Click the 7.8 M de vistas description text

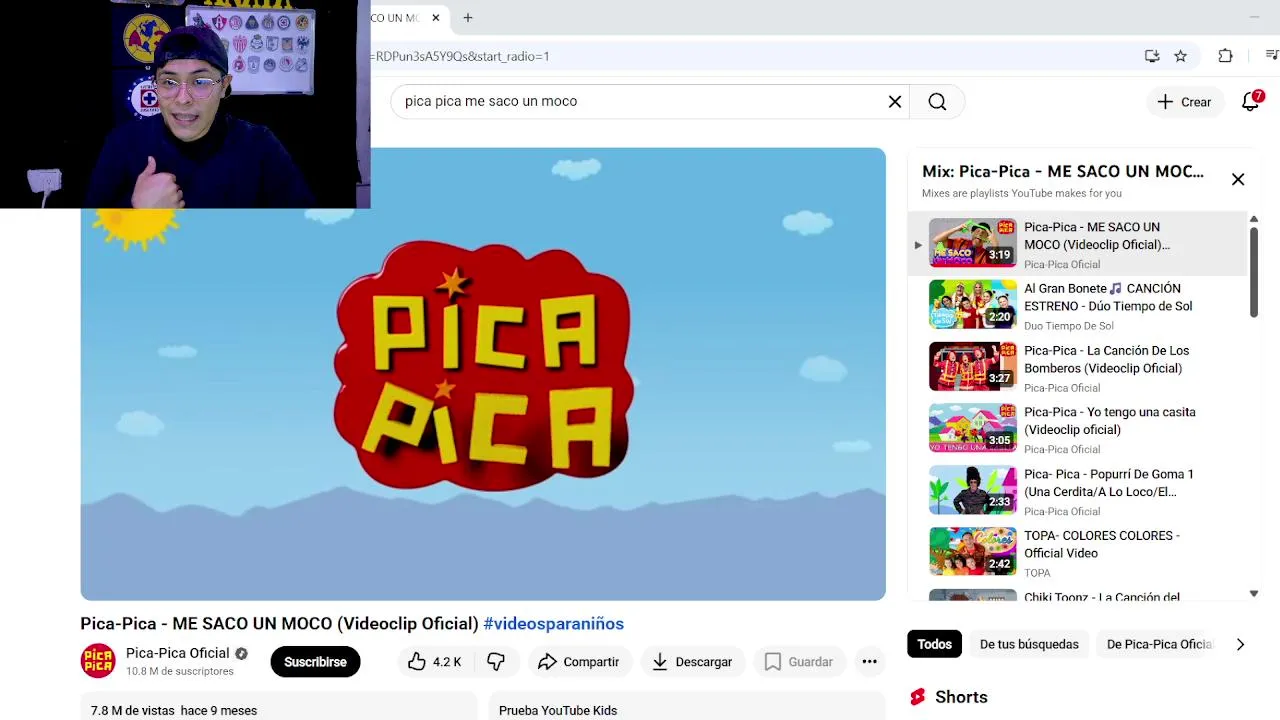[174, 711]
